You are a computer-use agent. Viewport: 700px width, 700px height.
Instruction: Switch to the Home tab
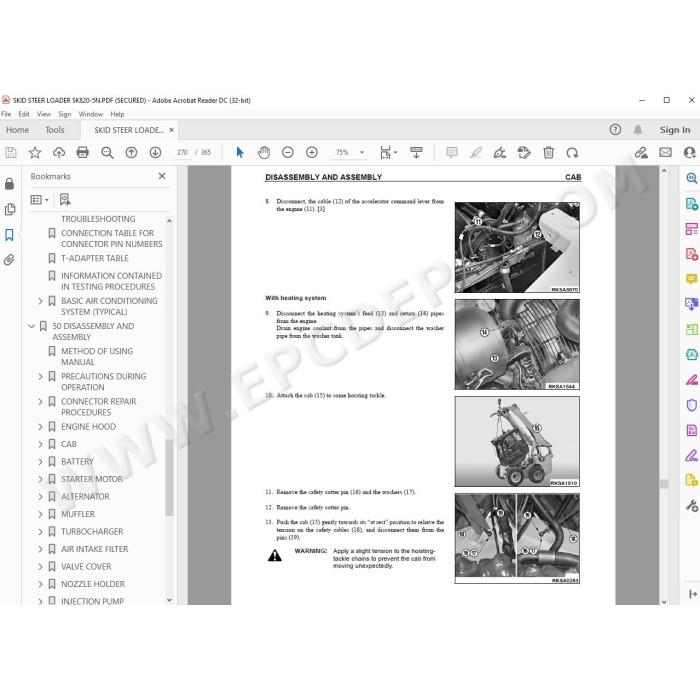17,130
